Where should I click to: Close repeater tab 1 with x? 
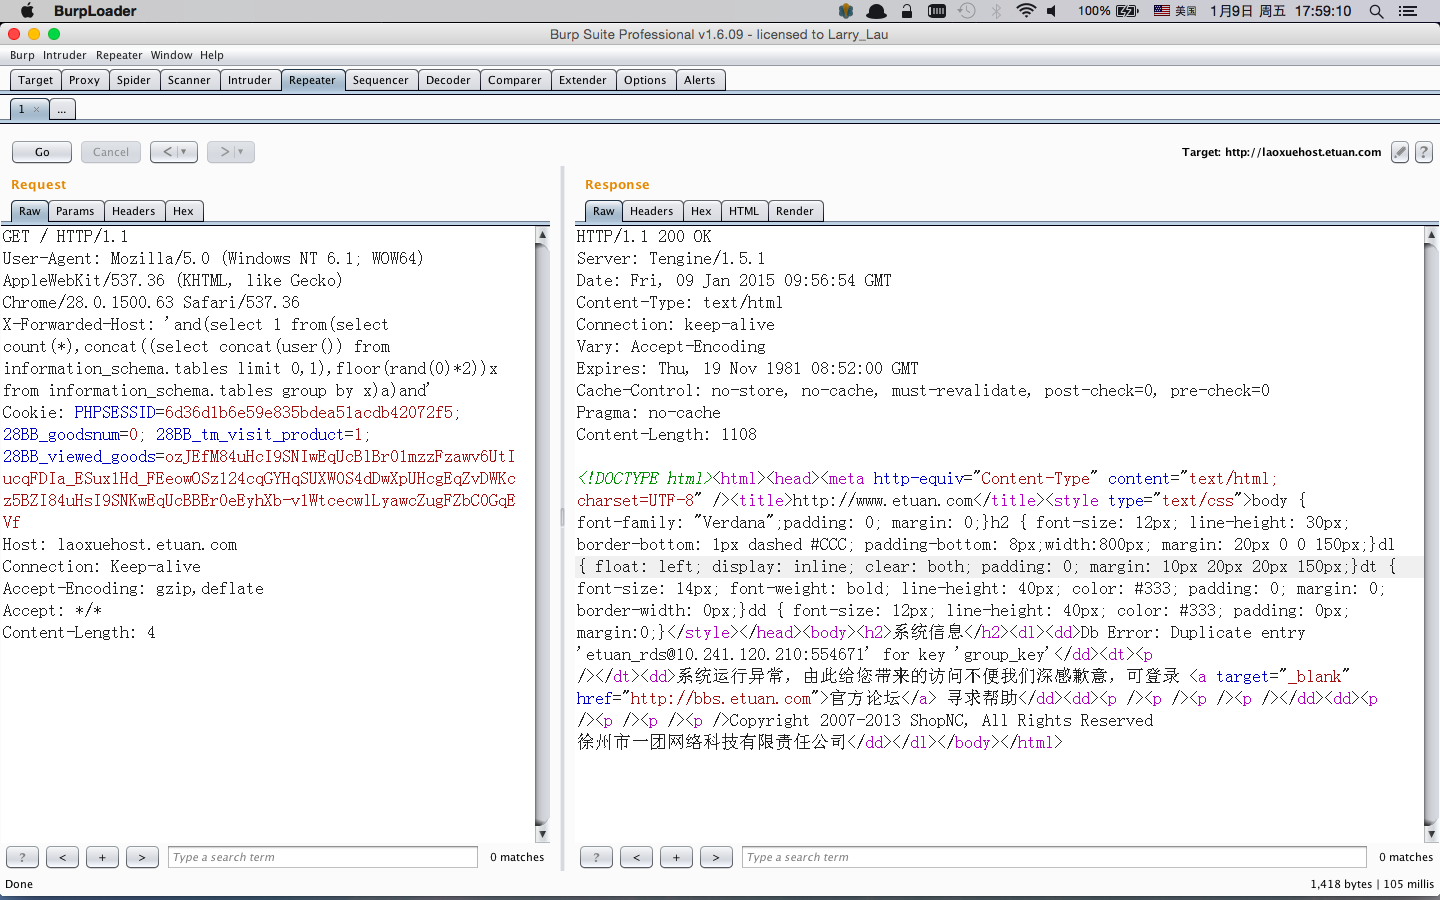pyautogui.click(x=37, y=110)
